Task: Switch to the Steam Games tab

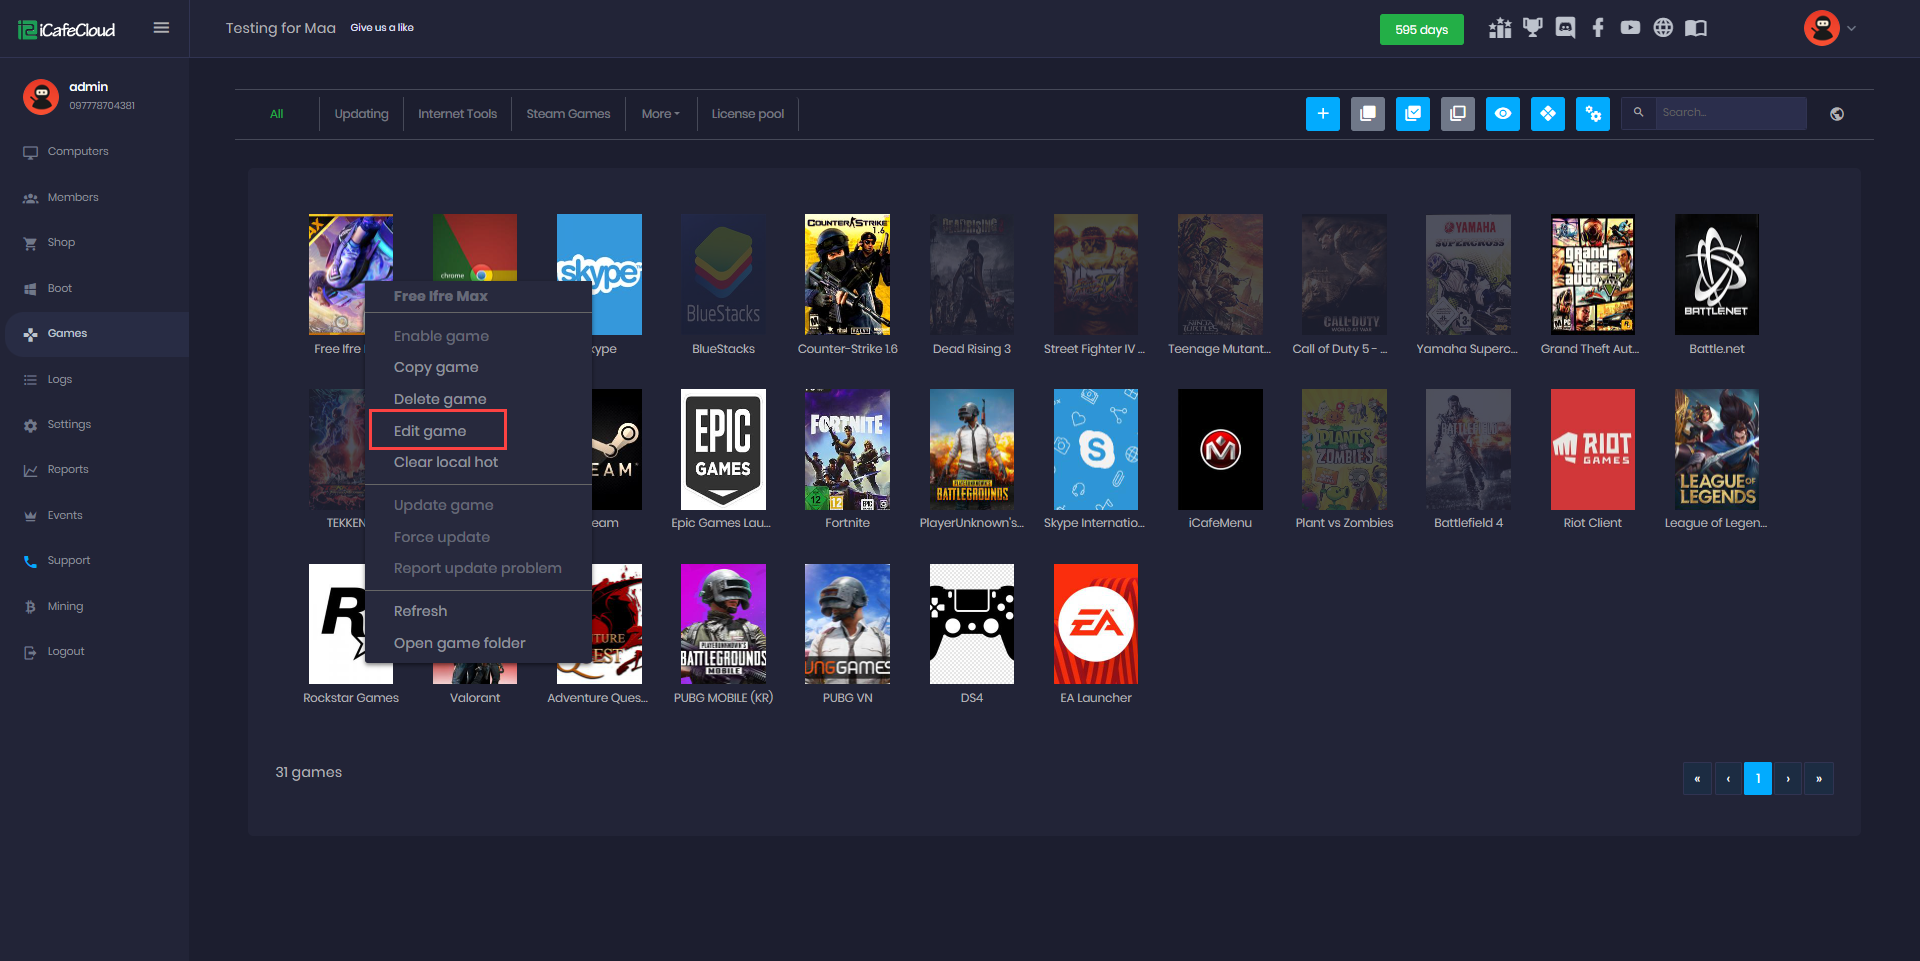Action: [x=568, y=114]
